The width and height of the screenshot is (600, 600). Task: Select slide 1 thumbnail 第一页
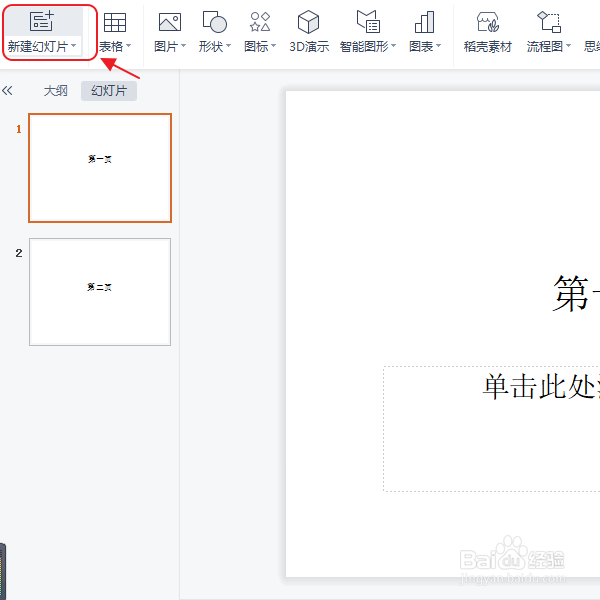[100, 168]
